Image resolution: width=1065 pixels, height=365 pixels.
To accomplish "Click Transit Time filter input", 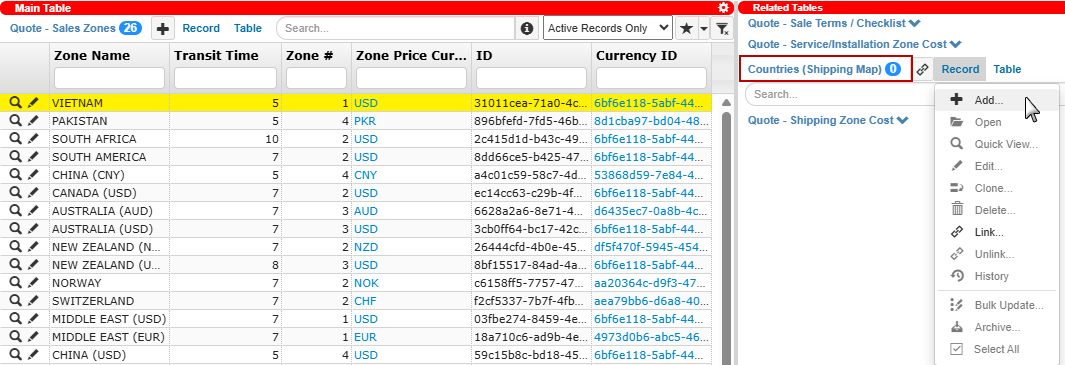I will tap(225, 78).
